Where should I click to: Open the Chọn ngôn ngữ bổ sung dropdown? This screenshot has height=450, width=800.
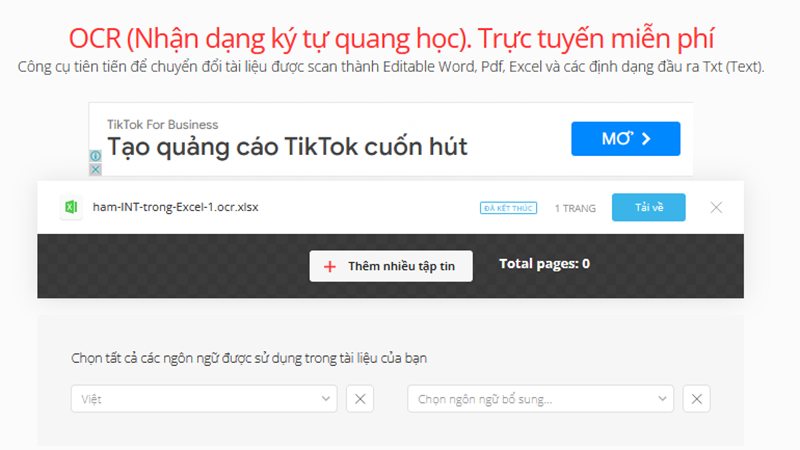tap(530, 399)
